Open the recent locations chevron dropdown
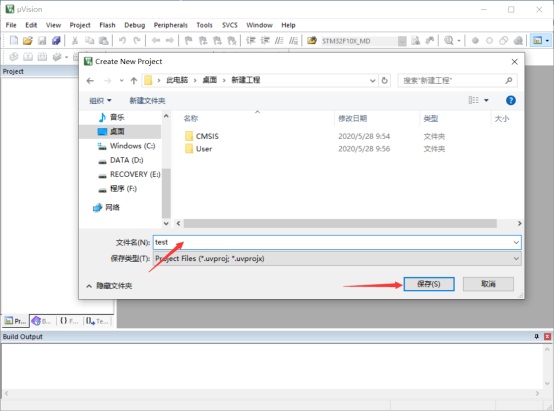 [x=121, y=81]
